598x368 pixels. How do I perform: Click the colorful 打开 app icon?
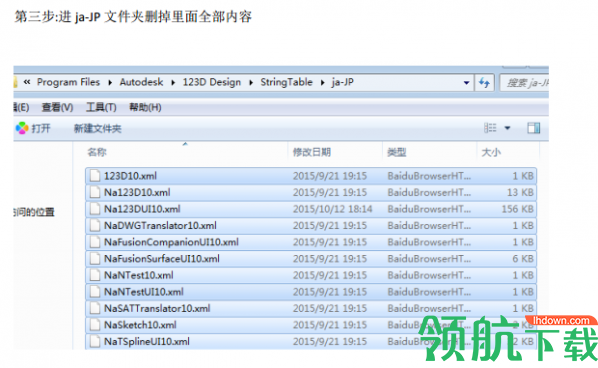[22, 128]
